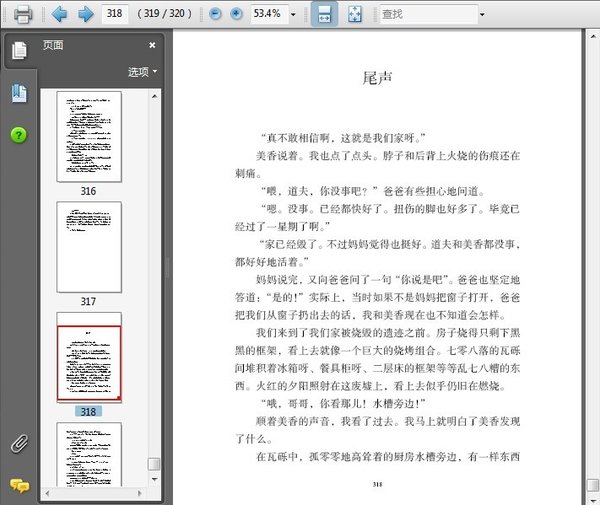This screenshot has height=505, width=600.
Task: Click the green help question mark icon
Action: coord(19,134)
